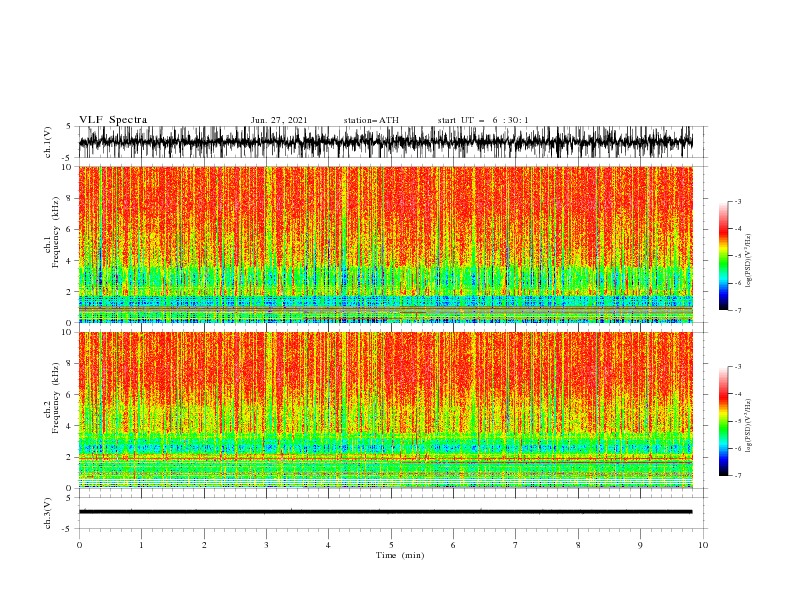Click the ch.1 color bar log(PSD) label
This screenshot has width=792, height=612.
(x=749, y=261)
